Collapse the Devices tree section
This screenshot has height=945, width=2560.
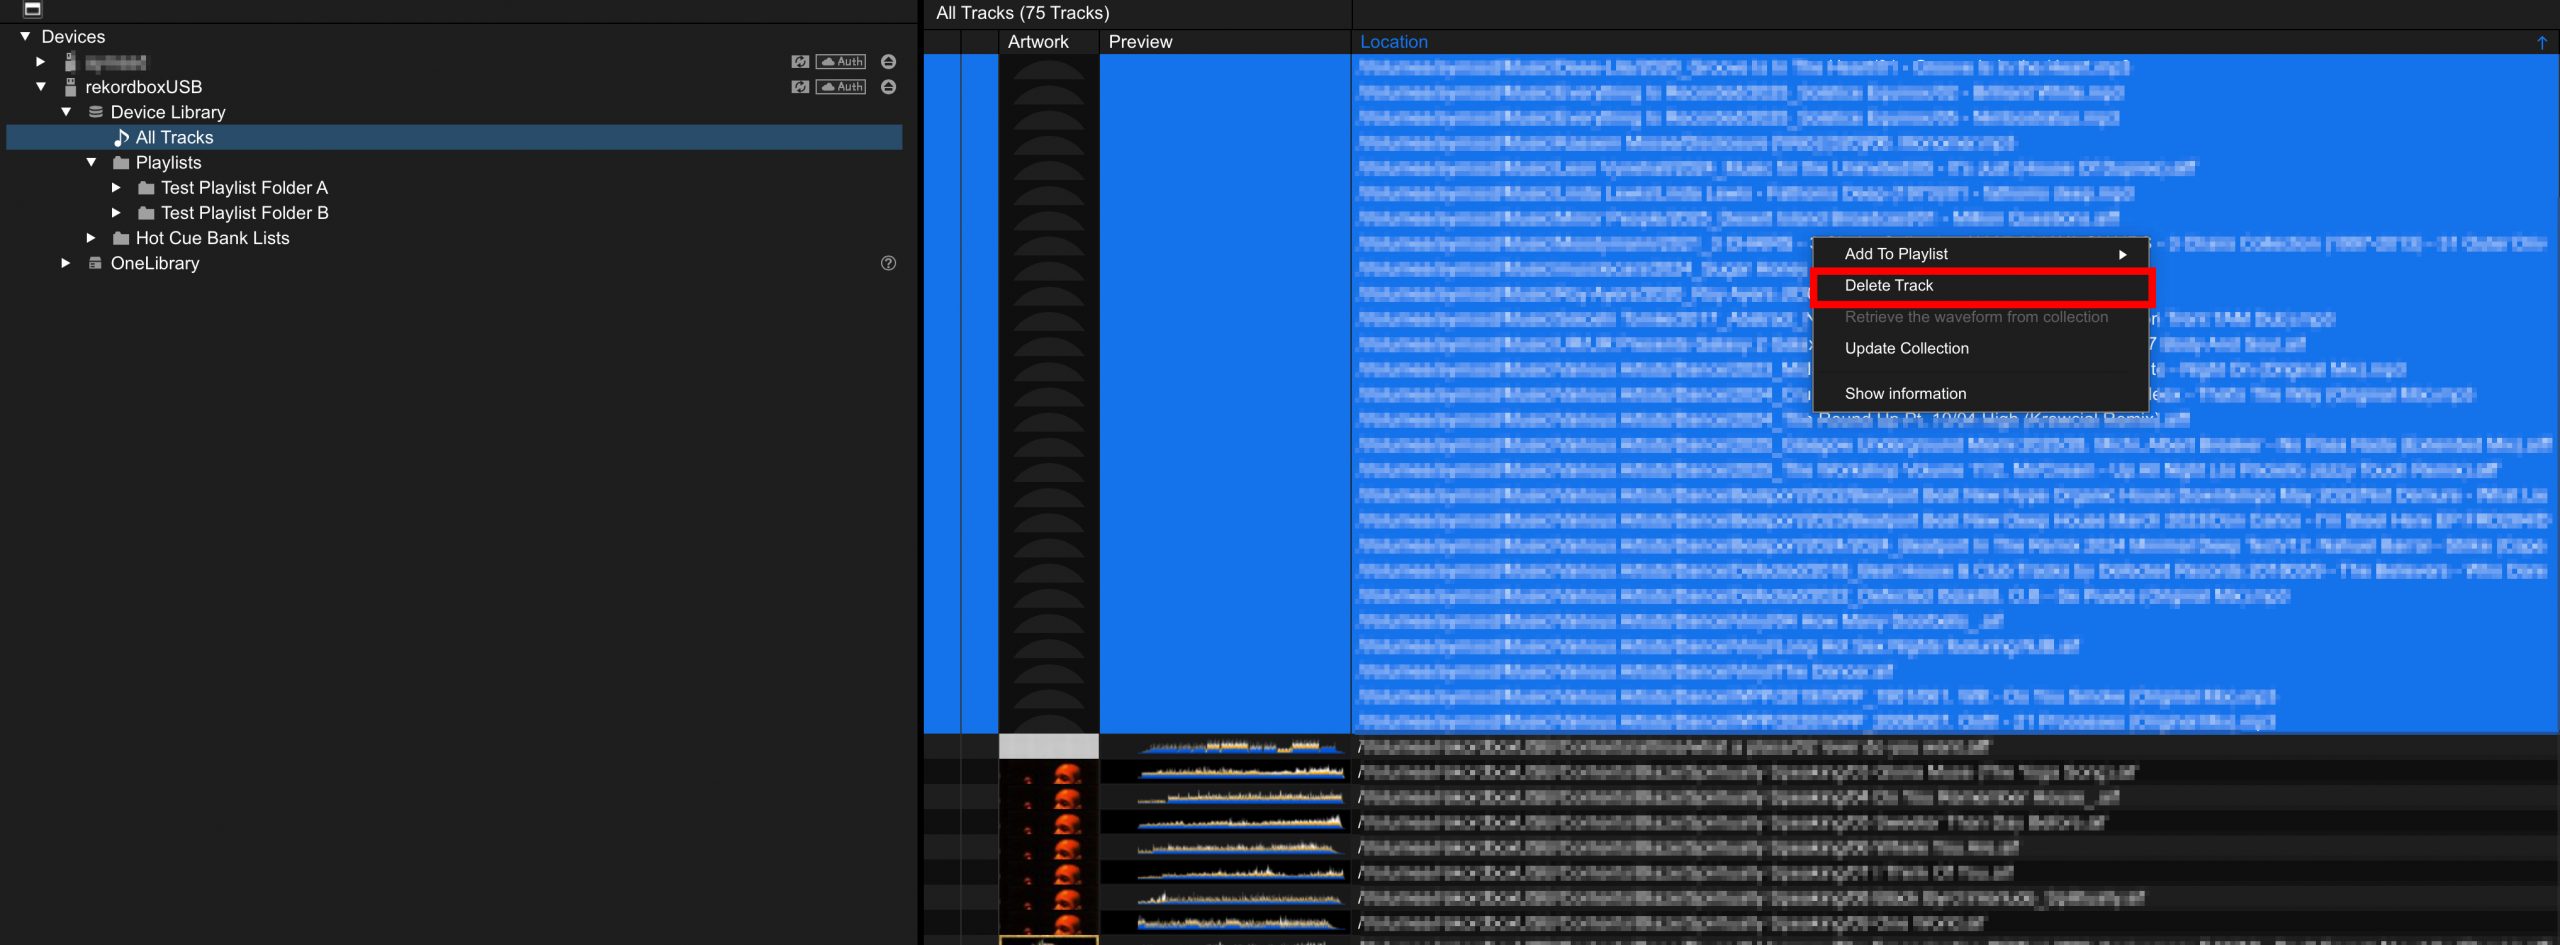[25, 36]
